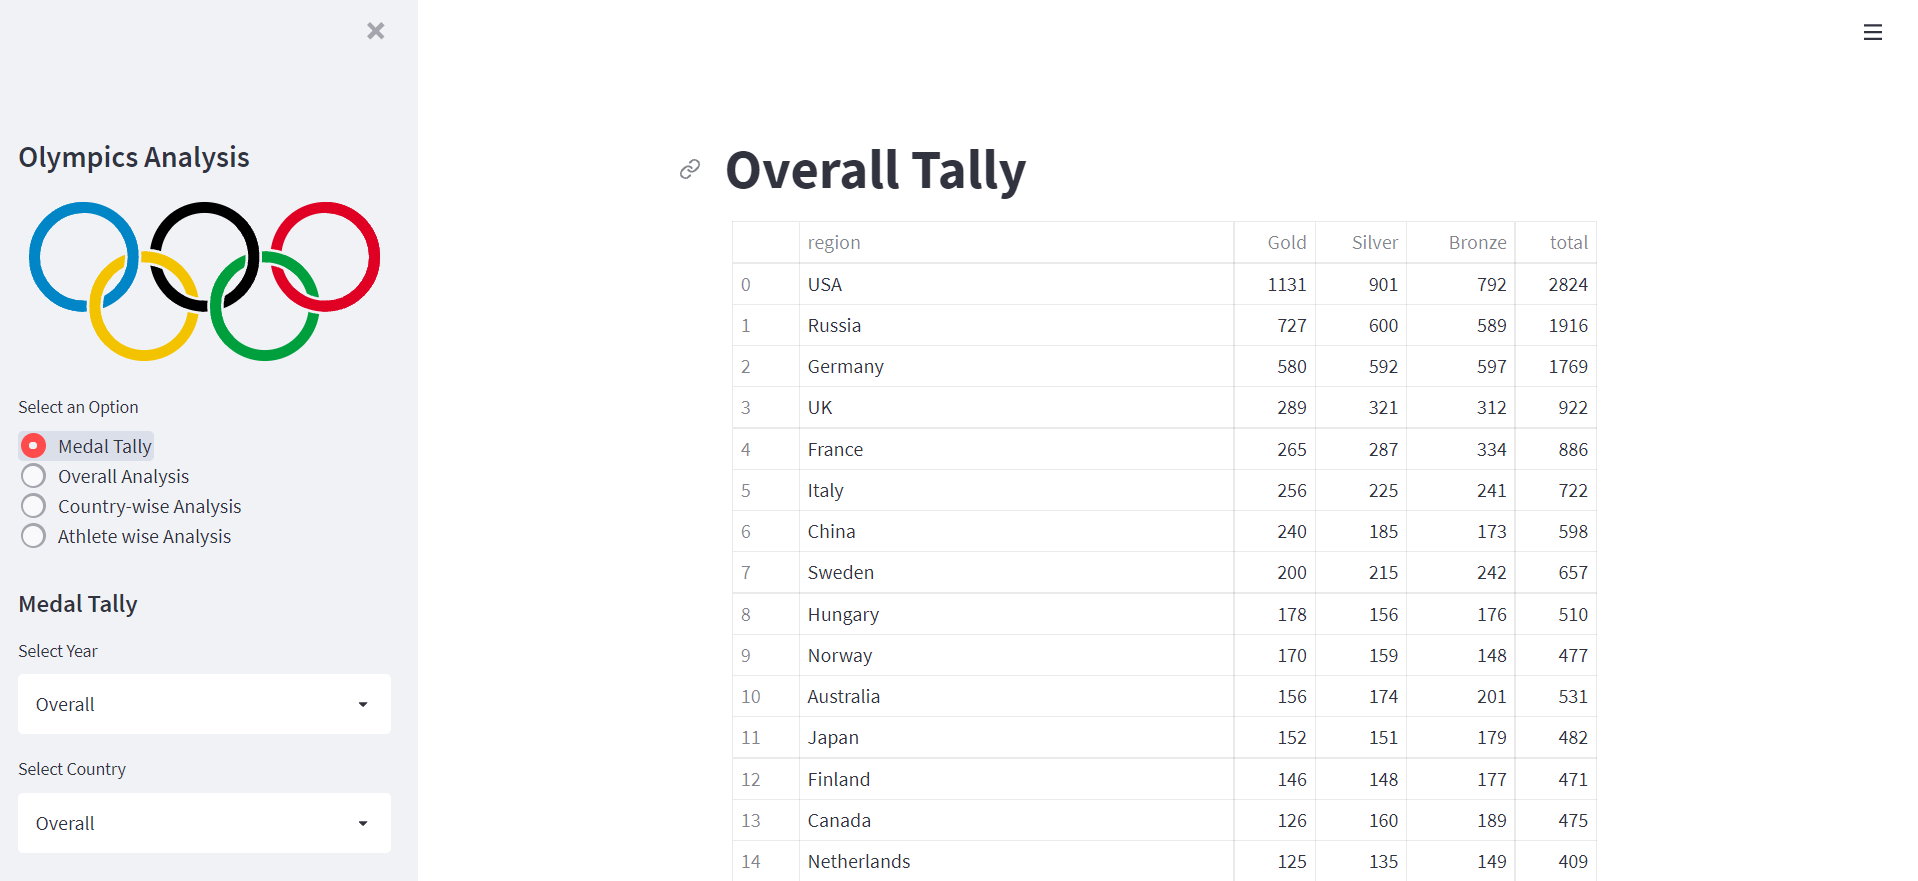The width and height of the screenshot is (1918, 881).
Task: Click the Gold column header
Action: click(1286, 242)
